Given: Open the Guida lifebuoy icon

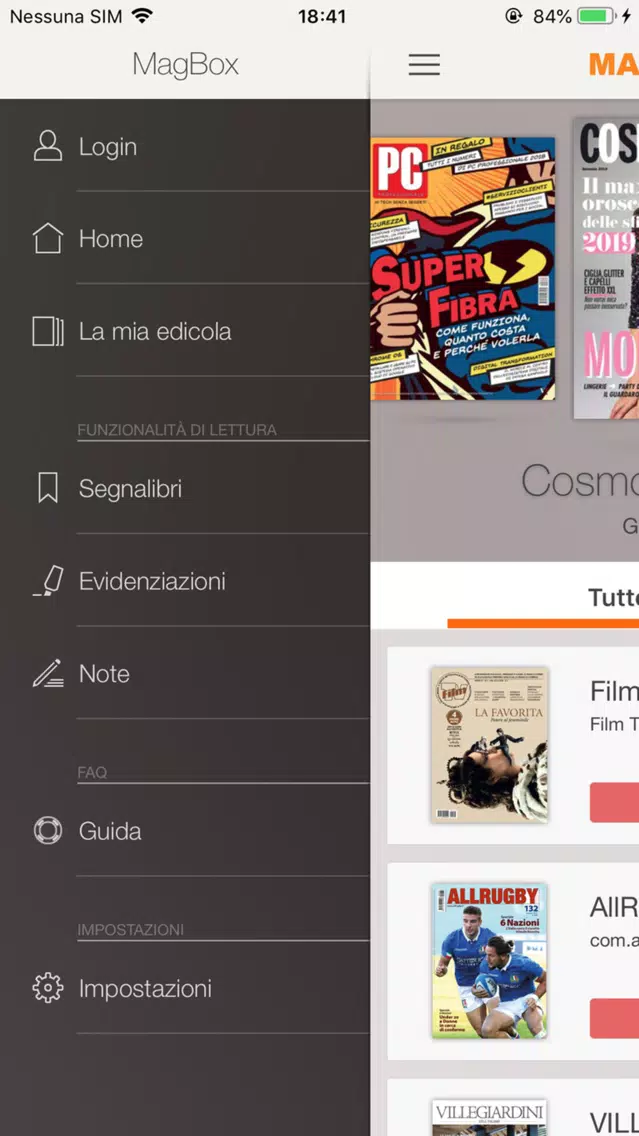Looking at the screenshot, I should (x=48, y=830).
